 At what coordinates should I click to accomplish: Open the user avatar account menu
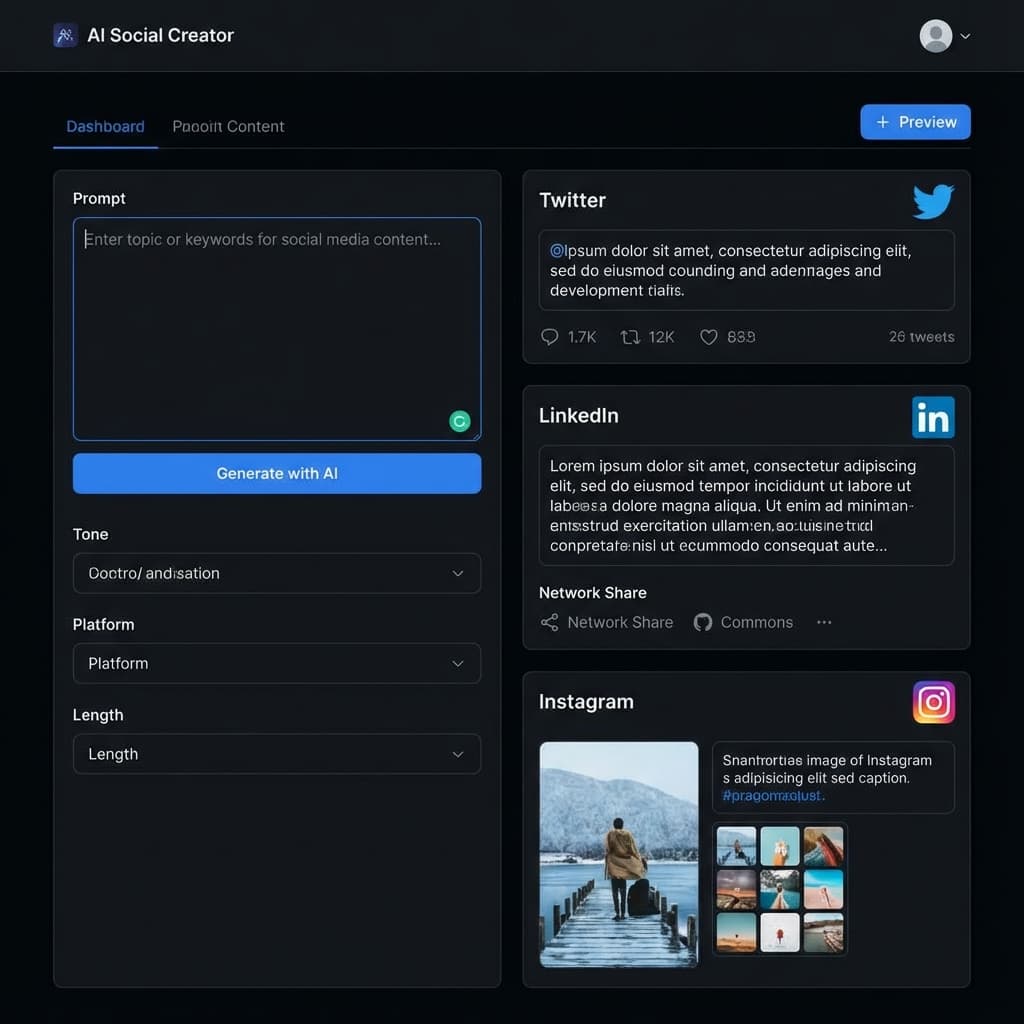point(944,36)
